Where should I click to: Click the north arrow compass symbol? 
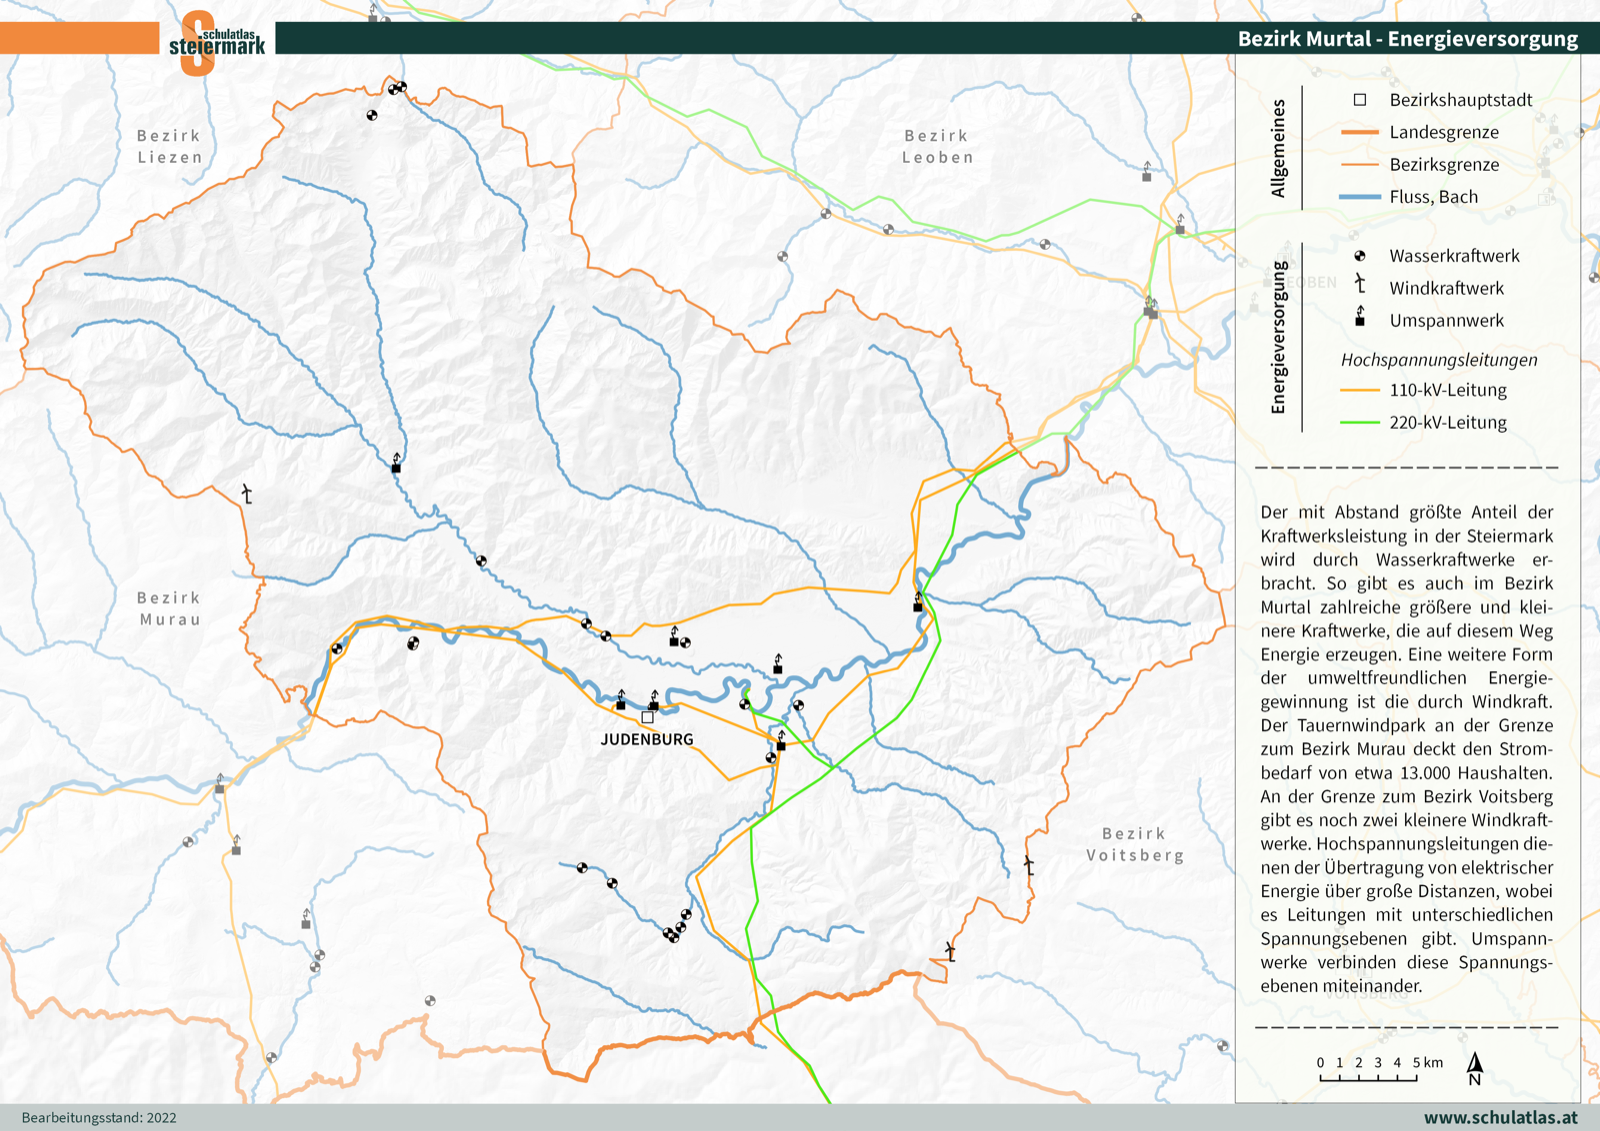1475,1068
